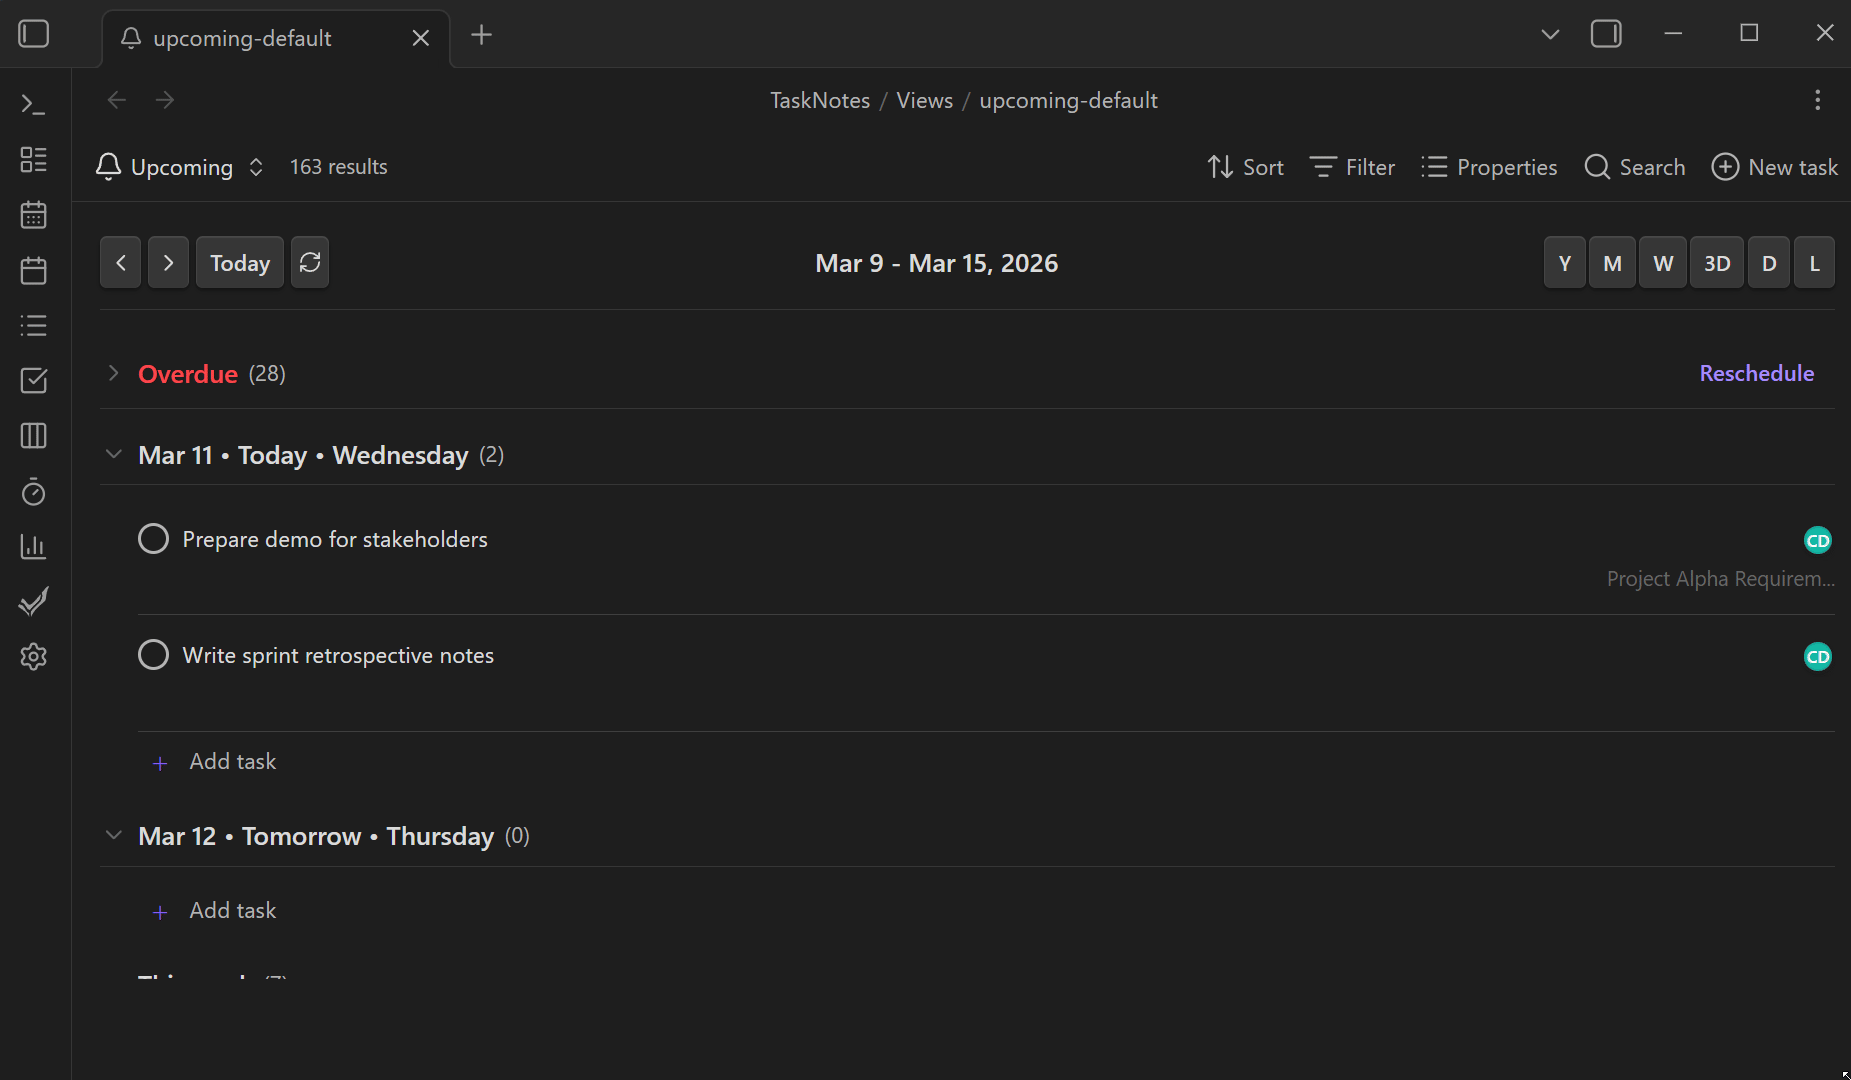Open the terminal icon in the sidebar
The height and width of the screenshot is (1080, 1851).
pos(33,104)
